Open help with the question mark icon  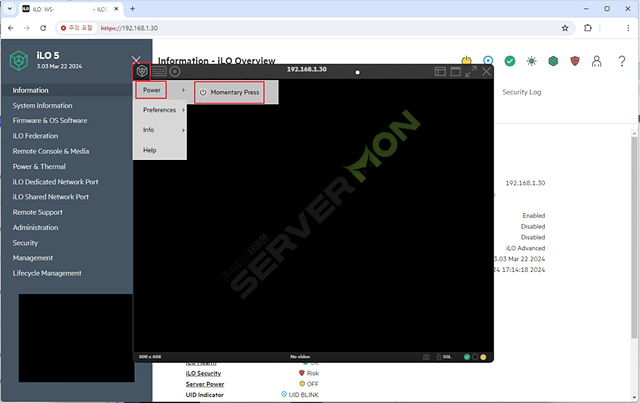622,61
